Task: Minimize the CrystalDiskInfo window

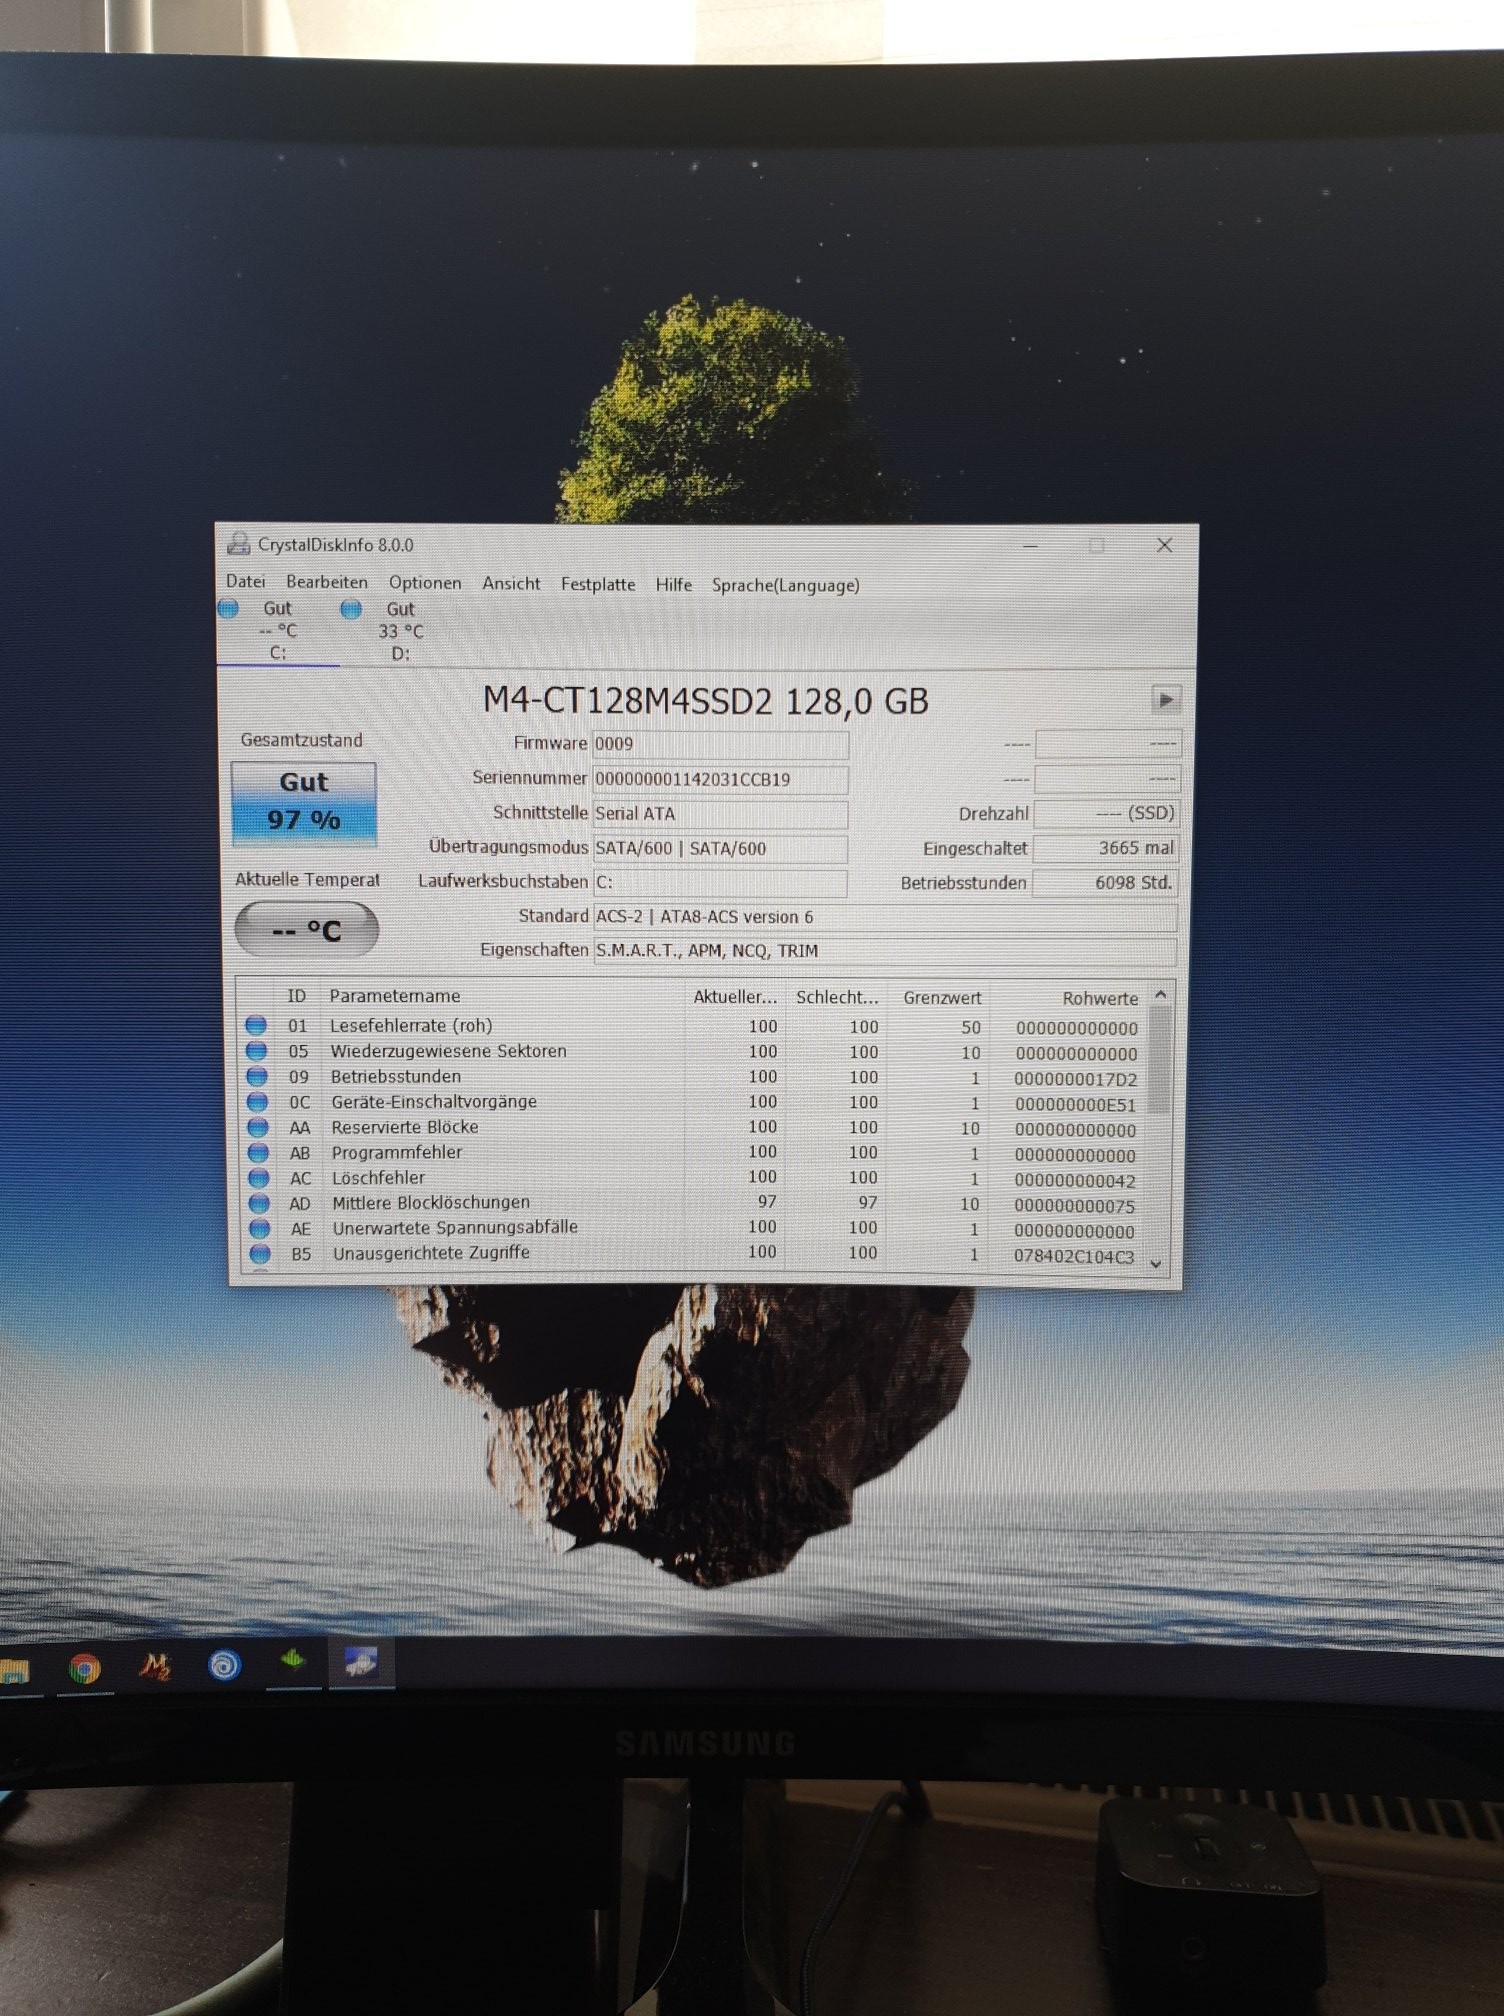Action: (1031, 545)
